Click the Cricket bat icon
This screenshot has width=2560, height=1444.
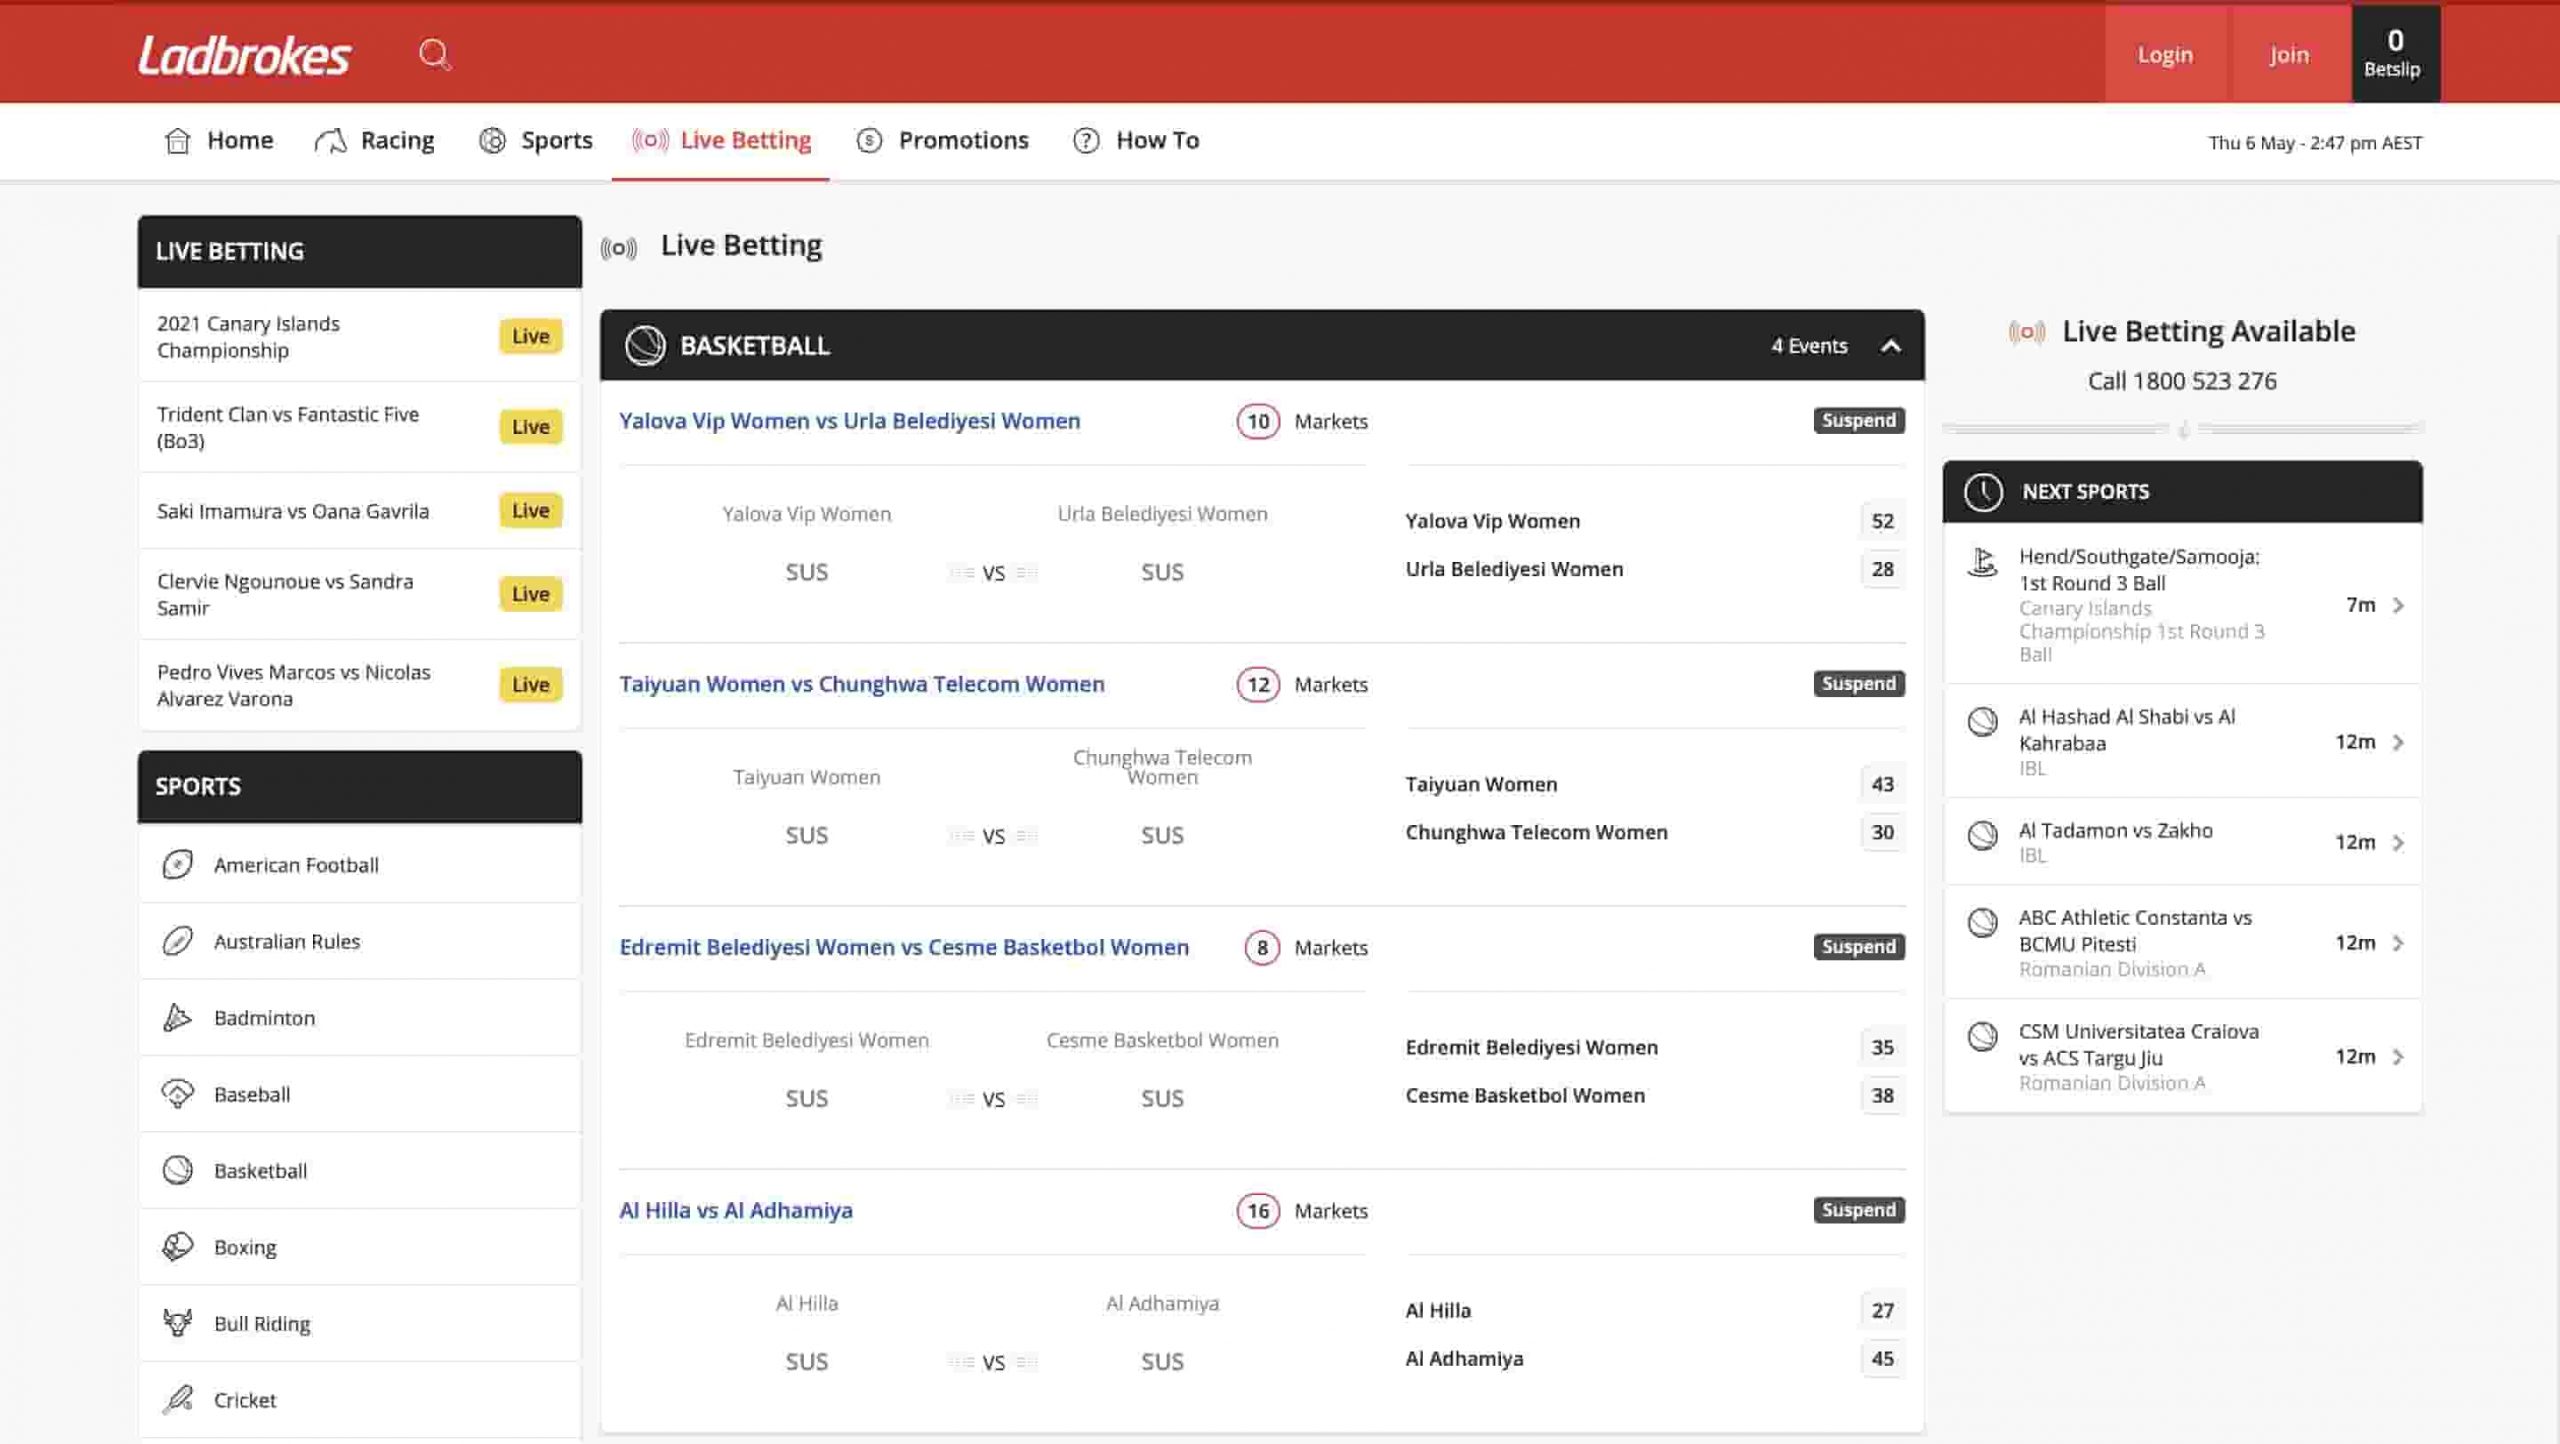point(177,1400)
